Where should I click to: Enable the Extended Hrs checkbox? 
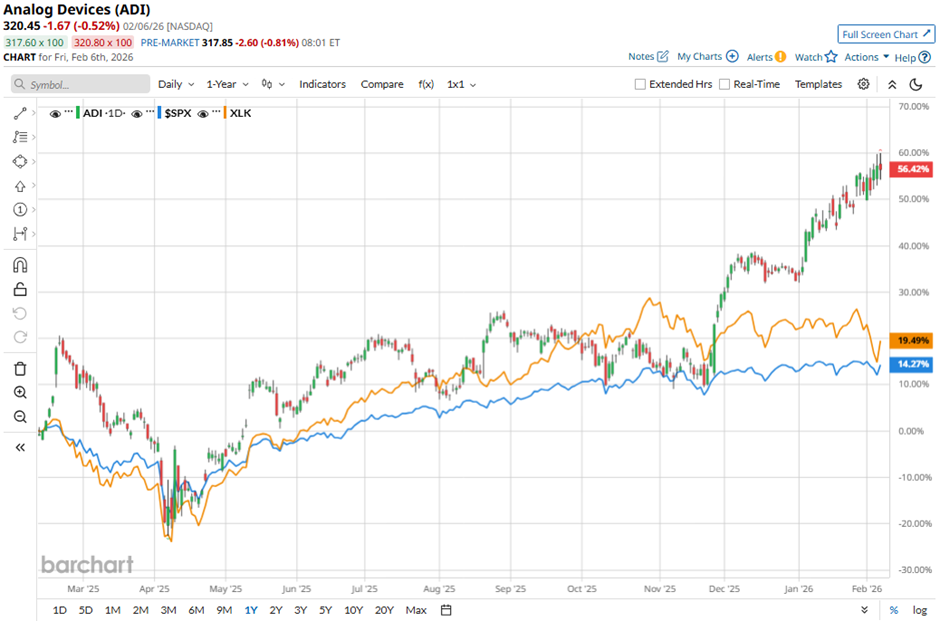tap(640, 84)
